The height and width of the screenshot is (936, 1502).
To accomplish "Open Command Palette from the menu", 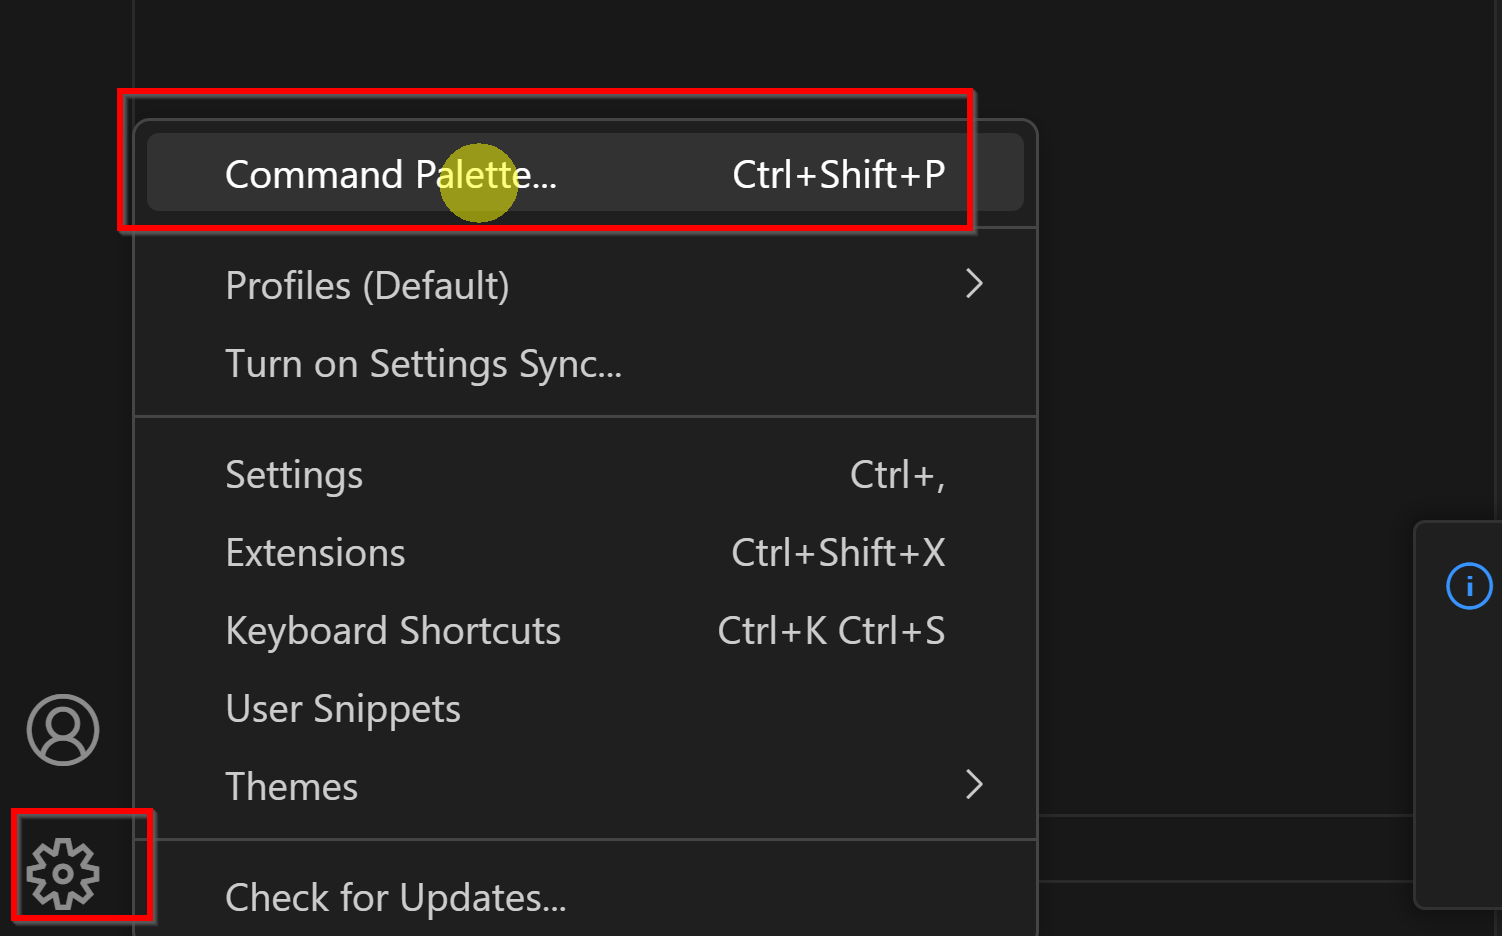I will coord(390,175).
